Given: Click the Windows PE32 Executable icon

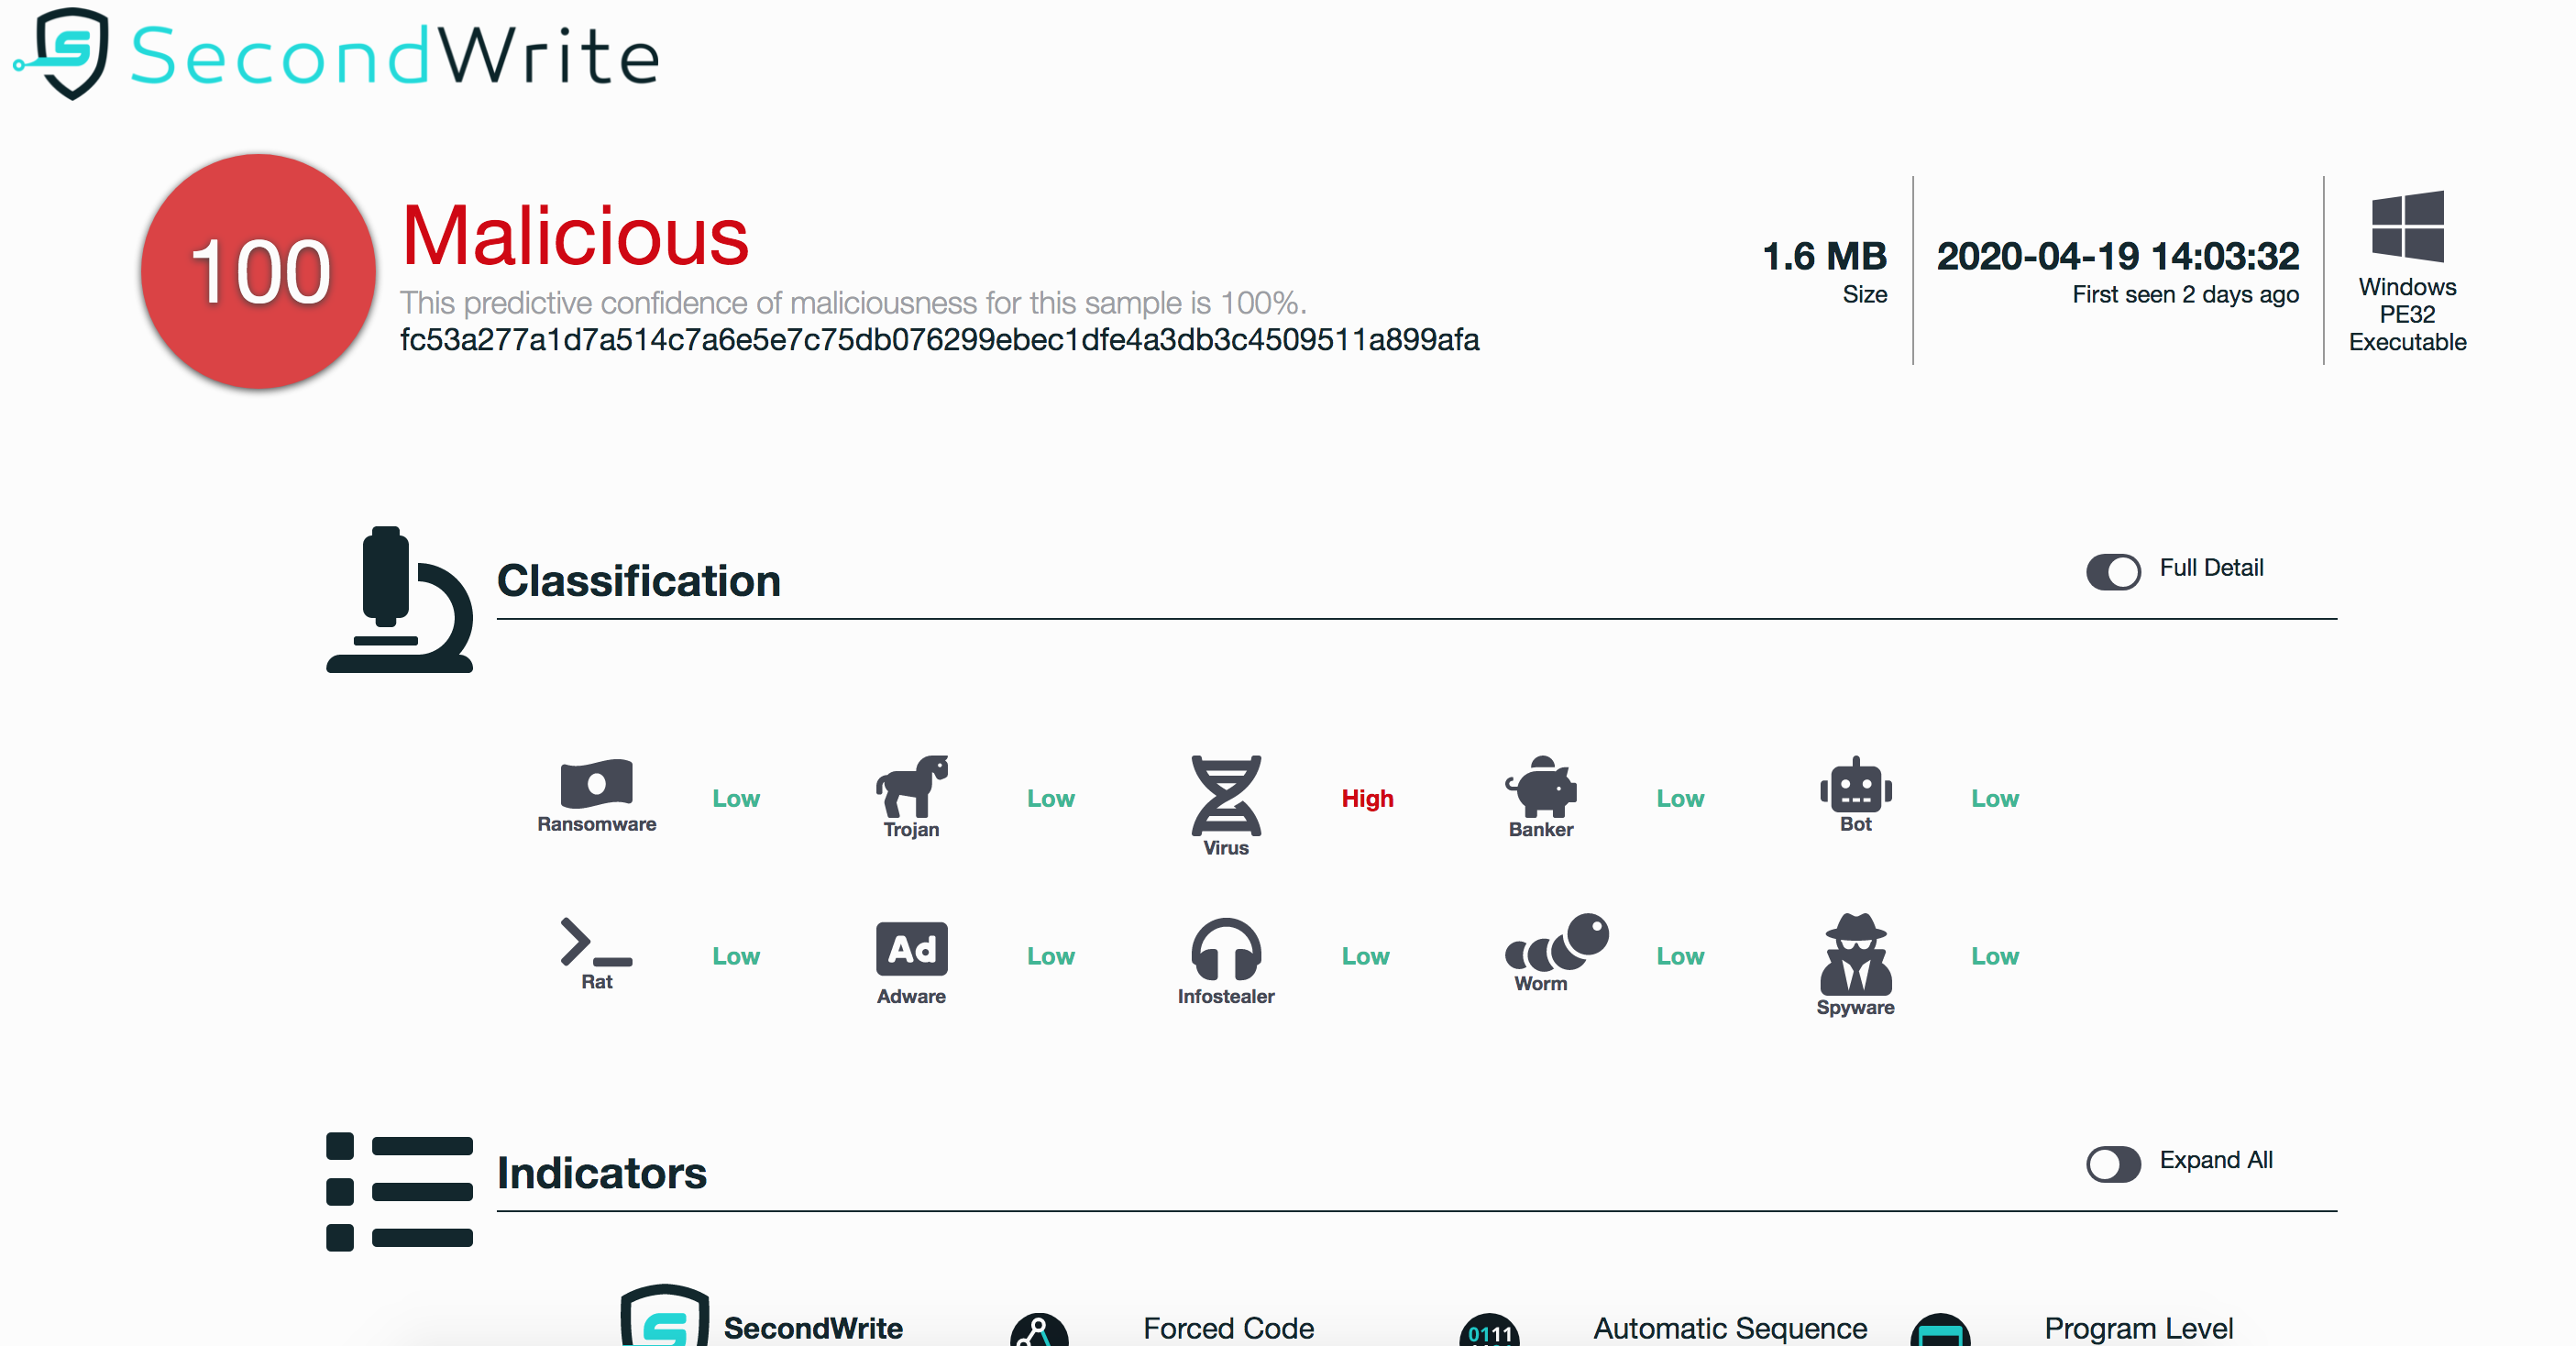Looking at the screenshot, I should 2407,227.
